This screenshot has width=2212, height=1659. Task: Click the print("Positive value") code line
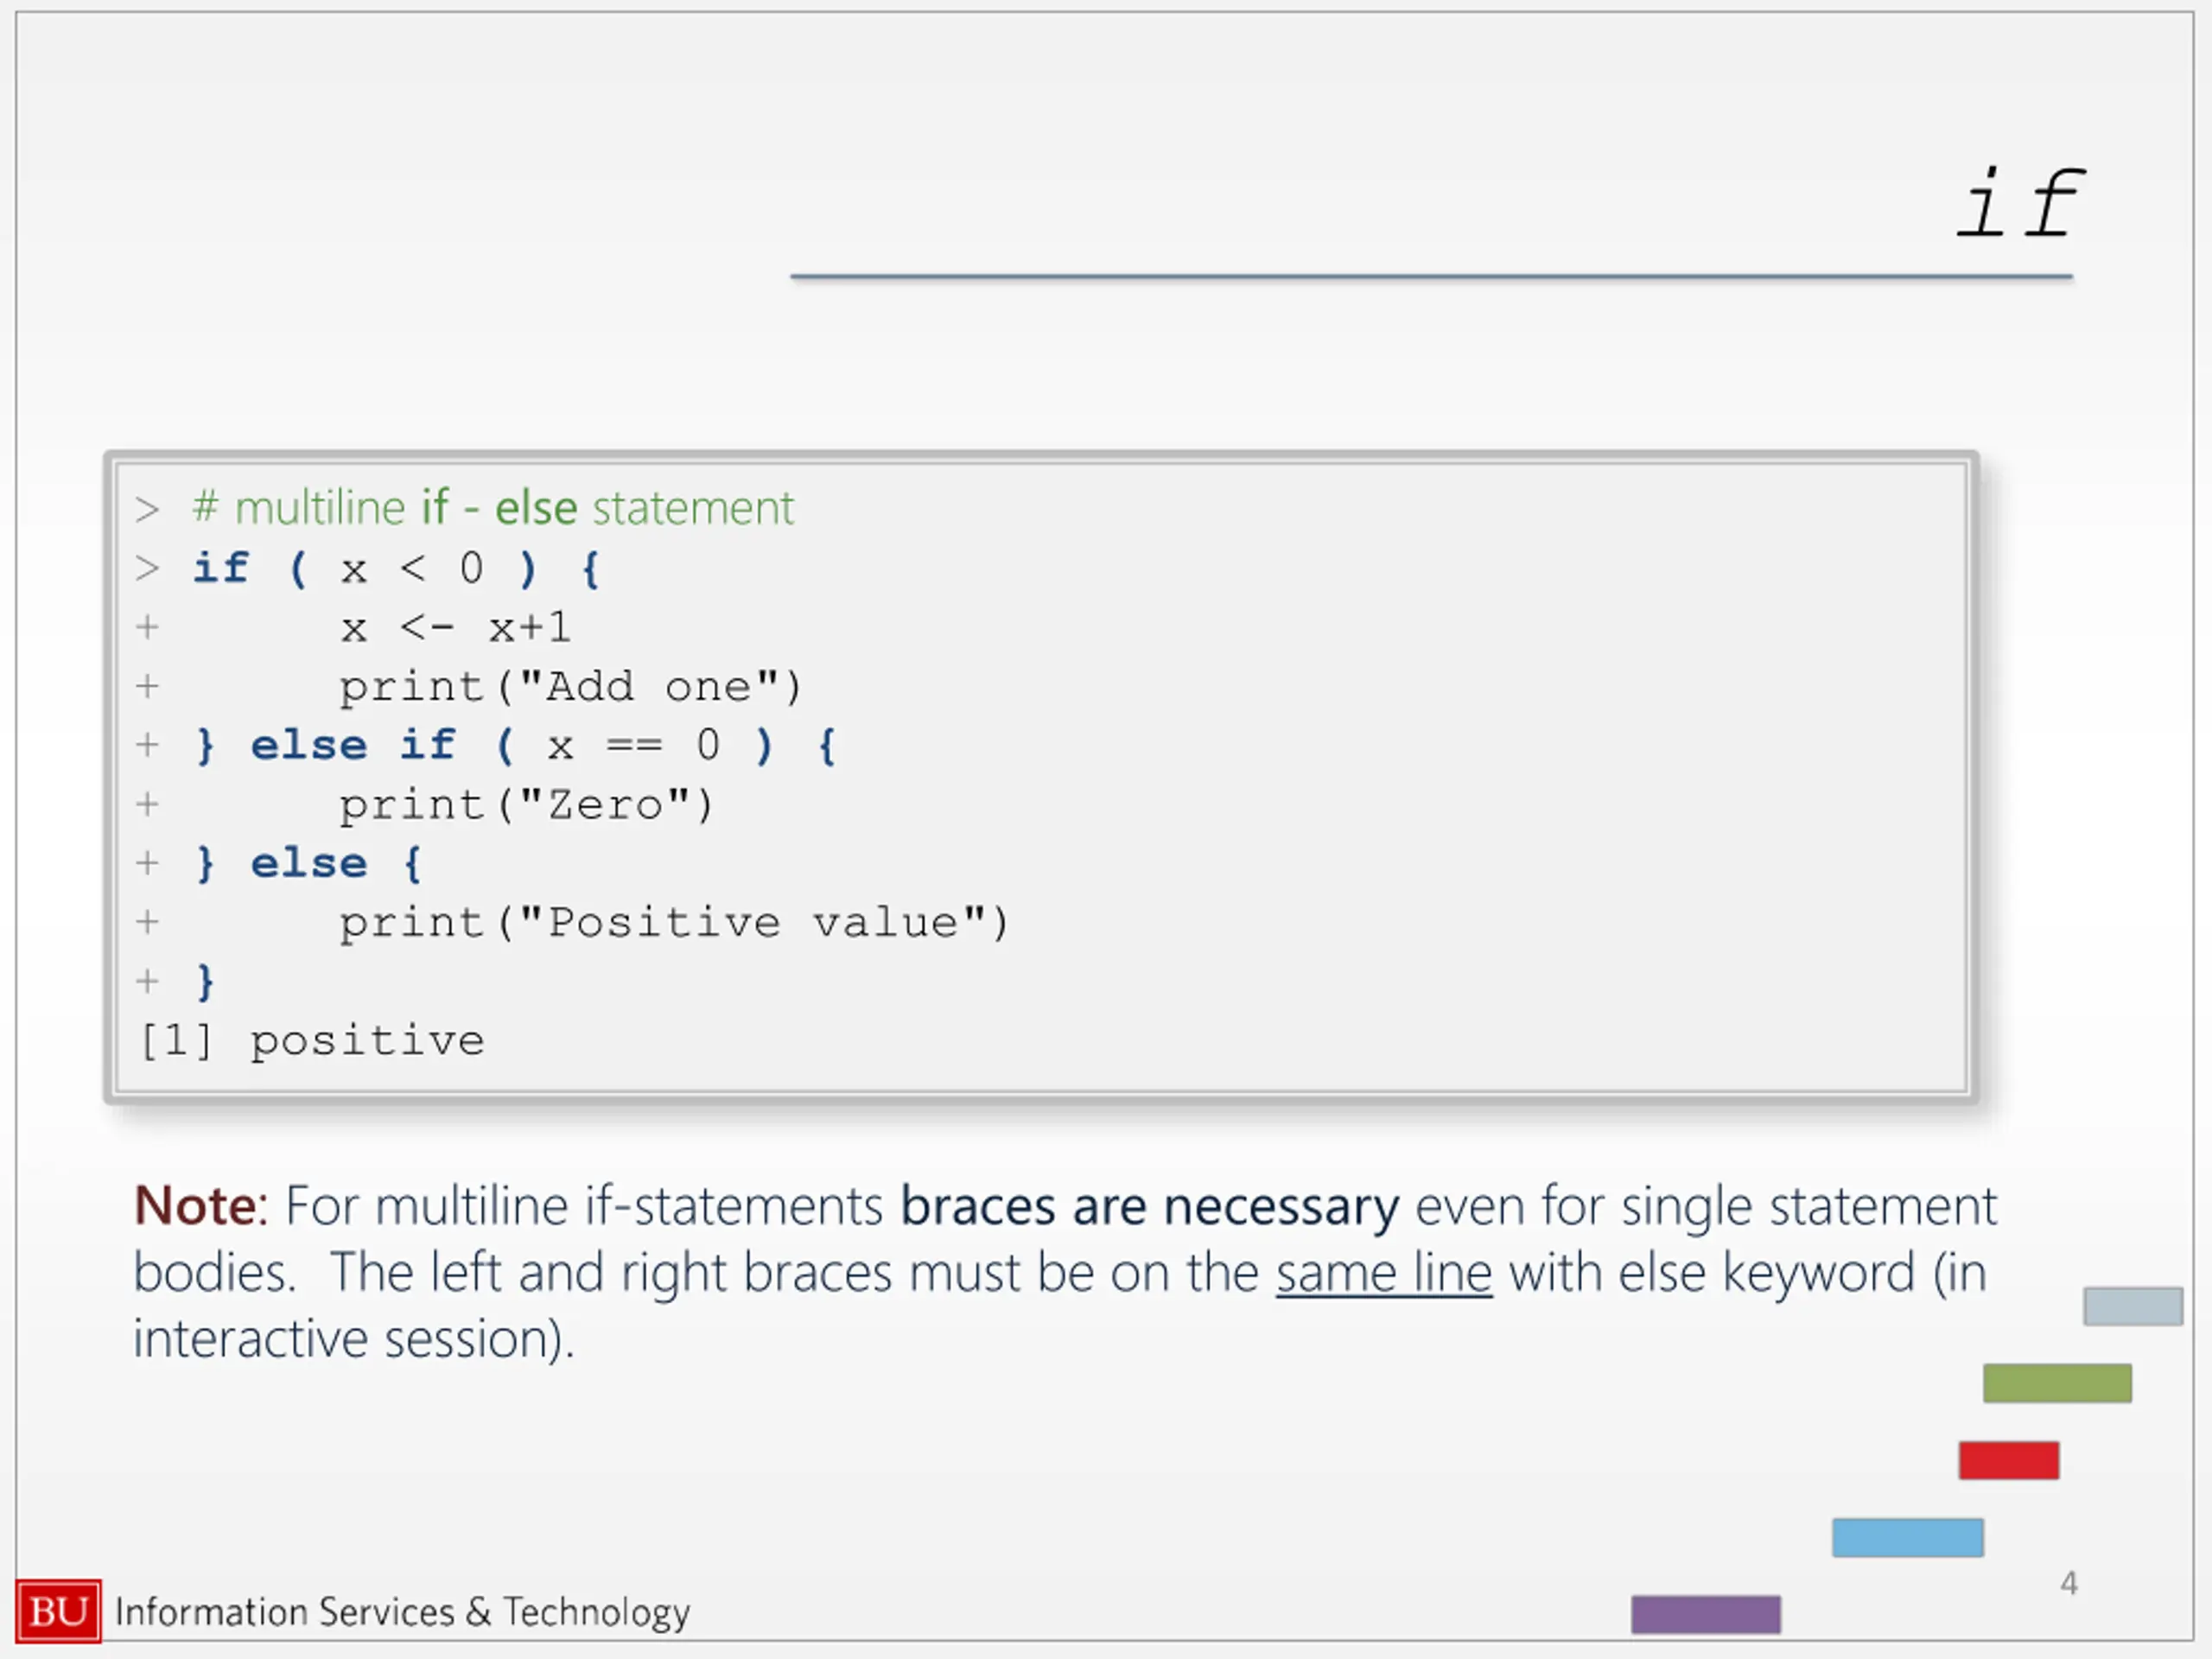tap(675, 923)
